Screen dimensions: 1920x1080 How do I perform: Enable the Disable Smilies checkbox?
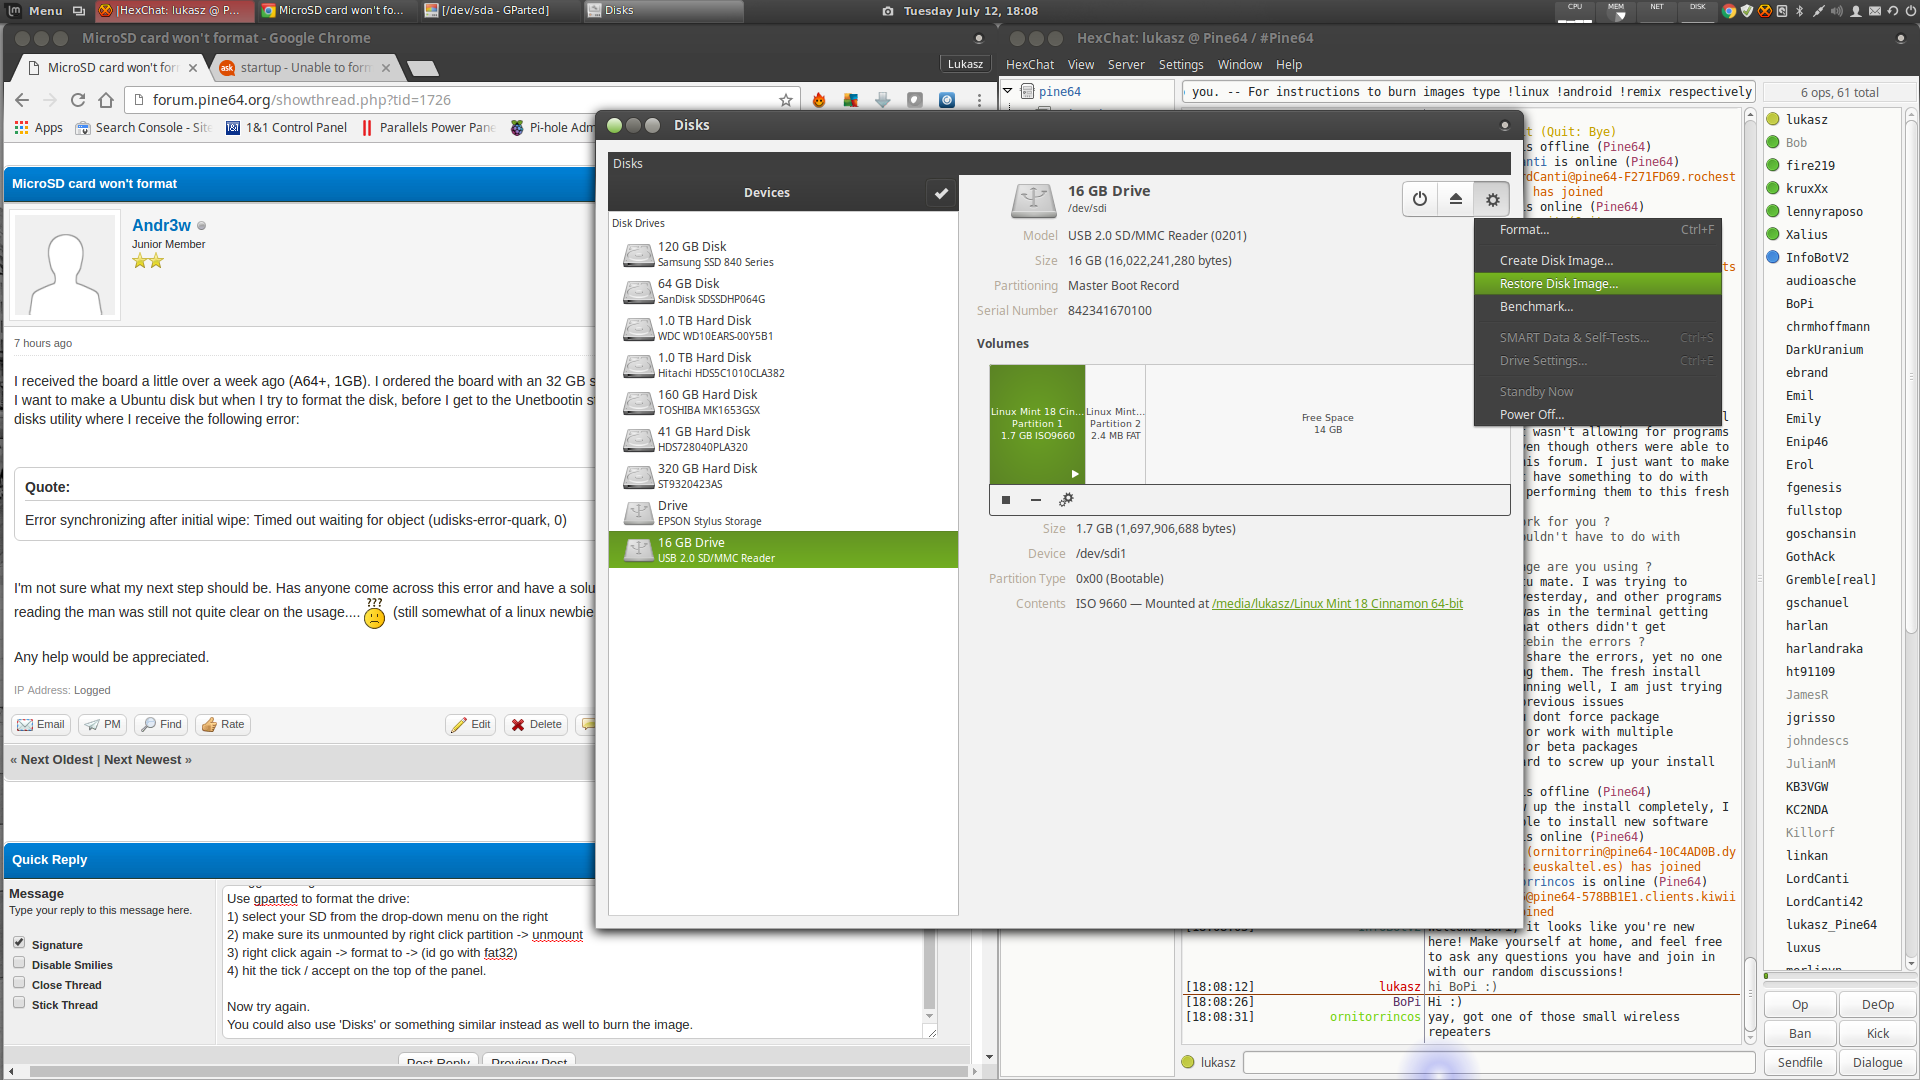click(19, 963)
